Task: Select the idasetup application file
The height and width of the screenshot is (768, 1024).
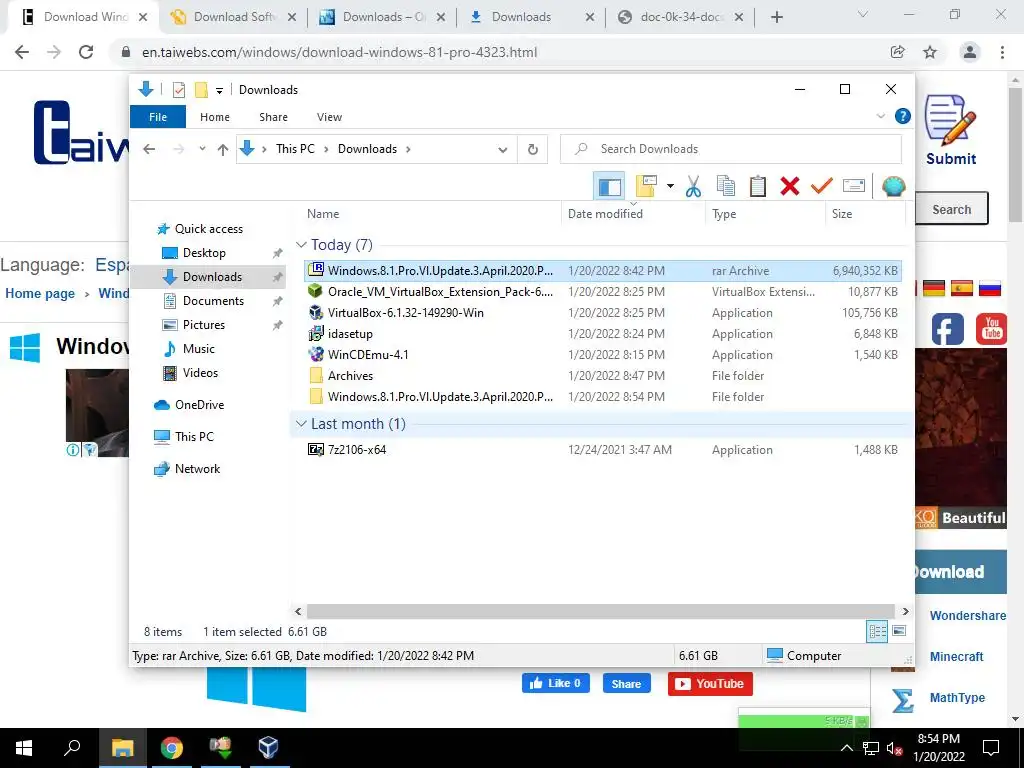Action: click(x=603, y=334)
